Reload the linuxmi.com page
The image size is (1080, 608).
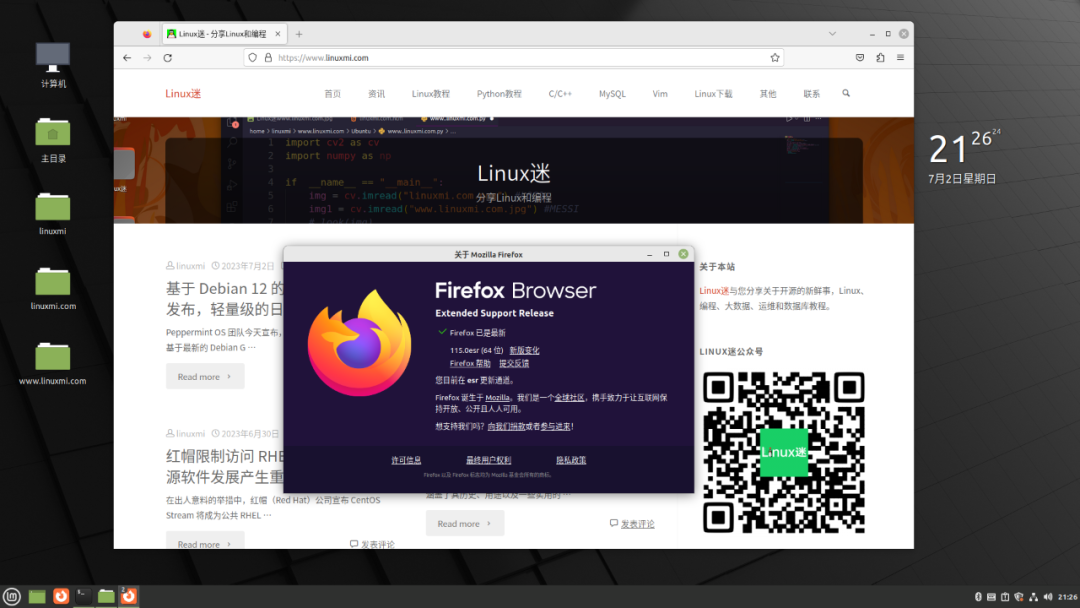coord(167,58)
